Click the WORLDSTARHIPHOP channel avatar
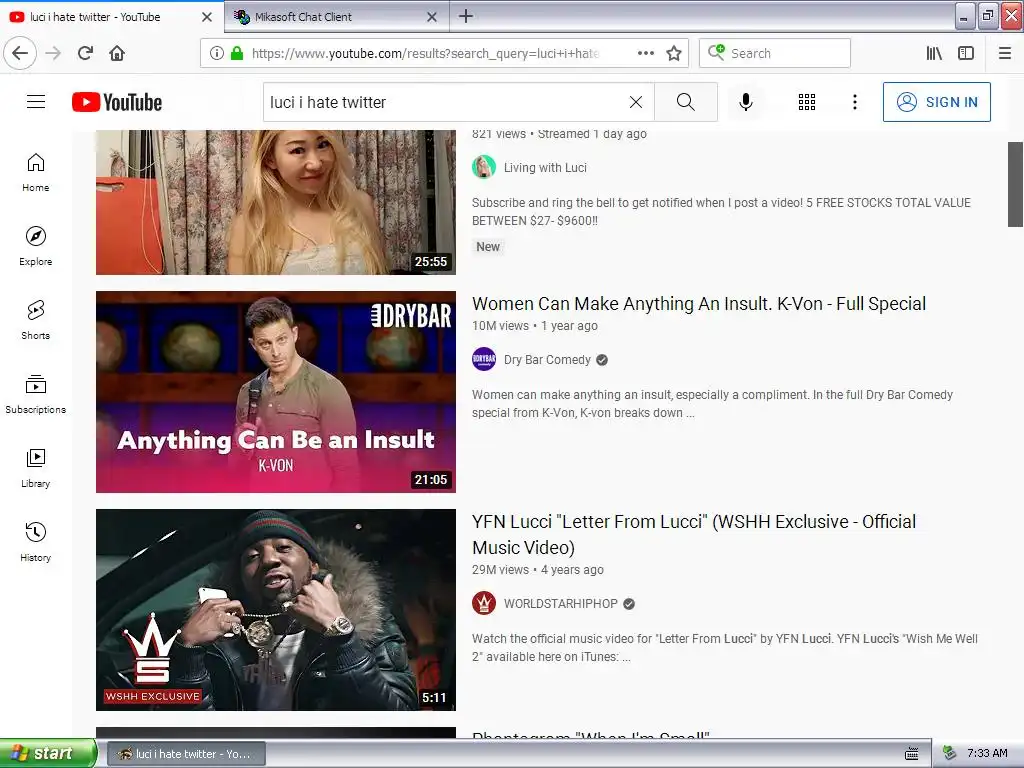This screenshot has width=1024, height=768. (x=484, y=603)
